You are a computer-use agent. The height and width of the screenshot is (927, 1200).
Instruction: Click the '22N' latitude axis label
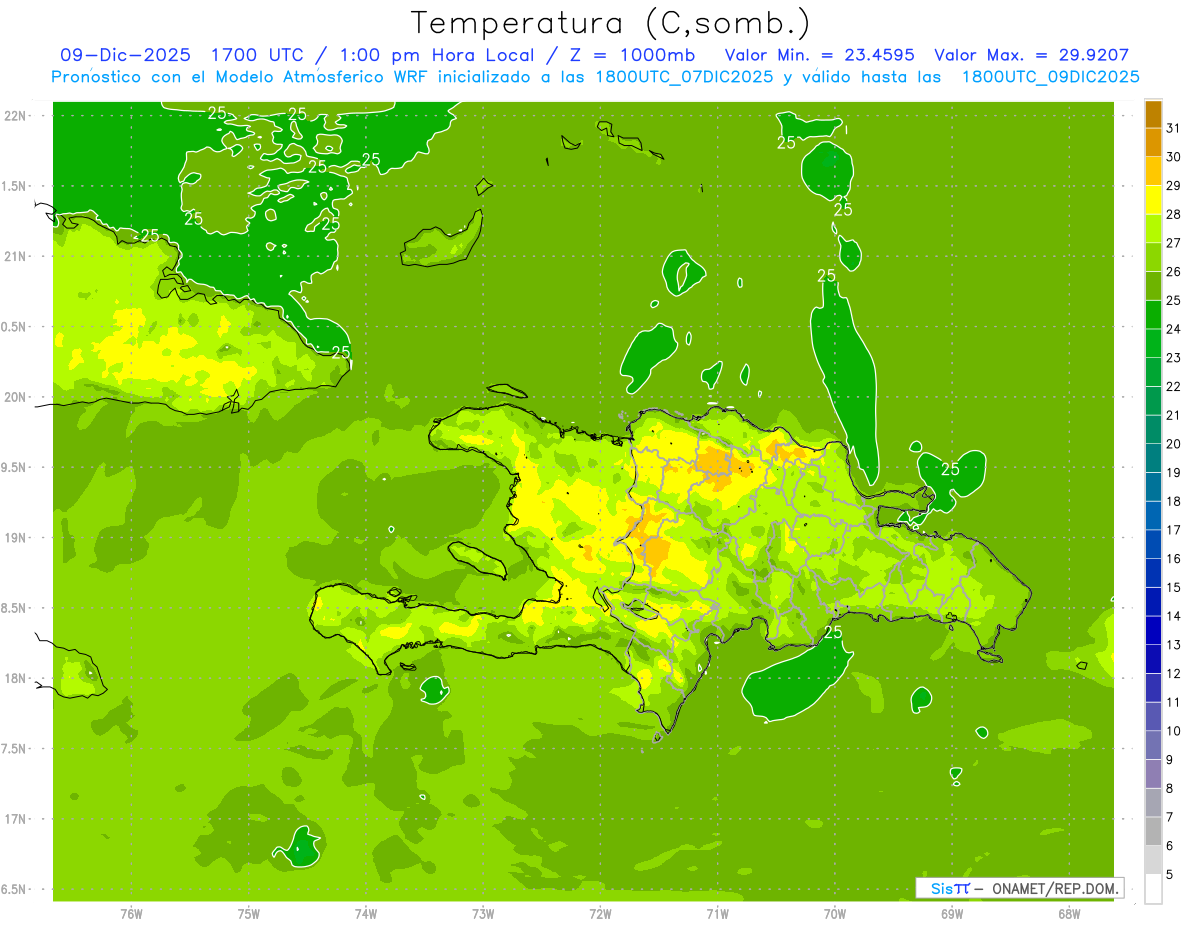(17, 116)
